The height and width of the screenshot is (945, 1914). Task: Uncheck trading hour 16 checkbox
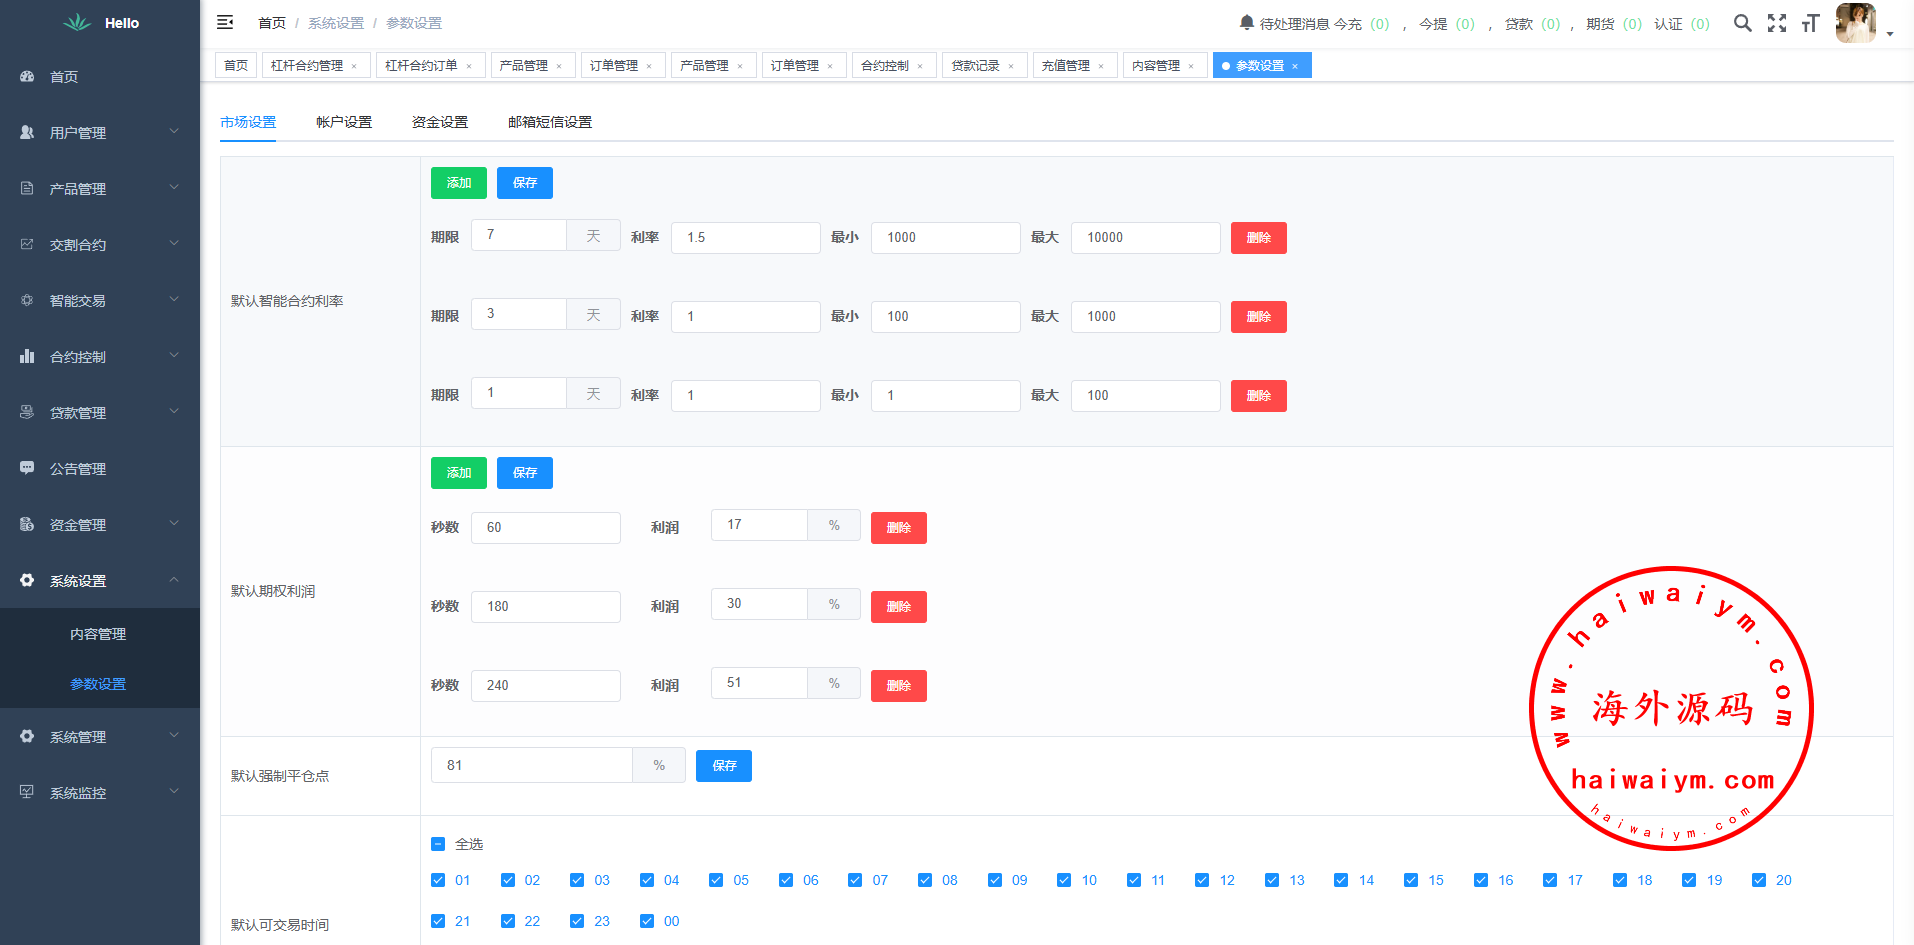[1481, 880]
